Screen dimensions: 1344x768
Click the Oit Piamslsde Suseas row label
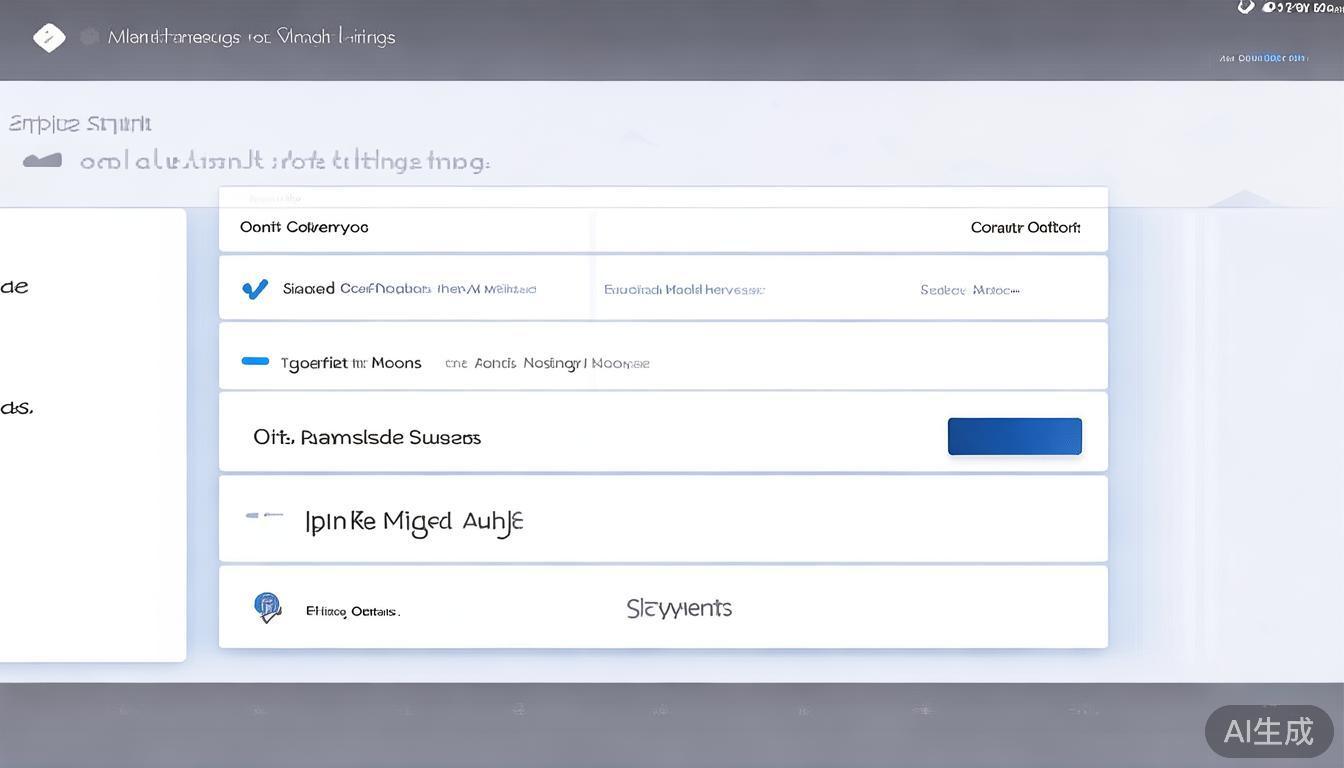[367, 437]
